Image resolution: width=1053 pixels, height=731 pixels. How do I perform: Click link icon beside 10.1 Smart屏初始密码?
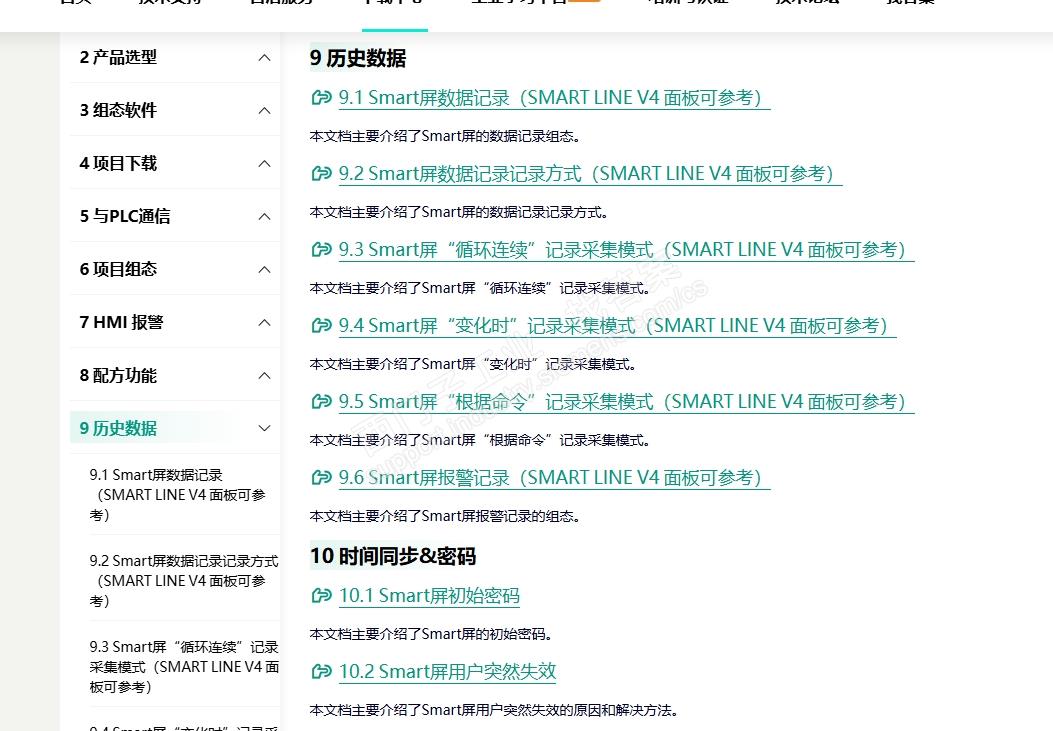322,595
